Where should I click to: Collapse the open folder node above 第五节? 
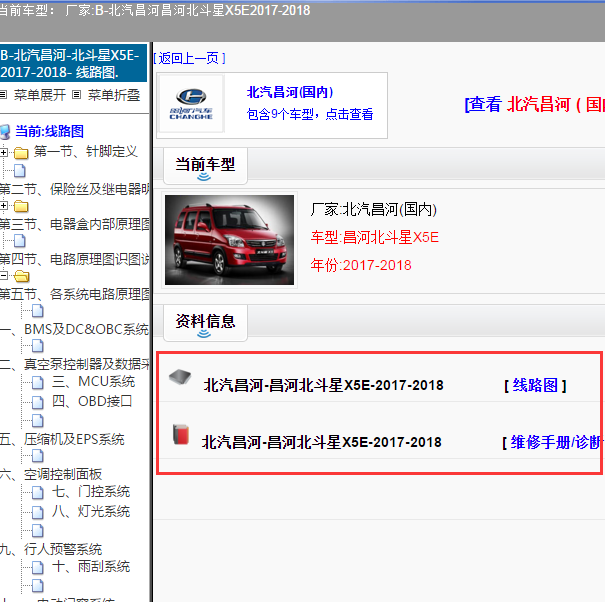[3, 276]
